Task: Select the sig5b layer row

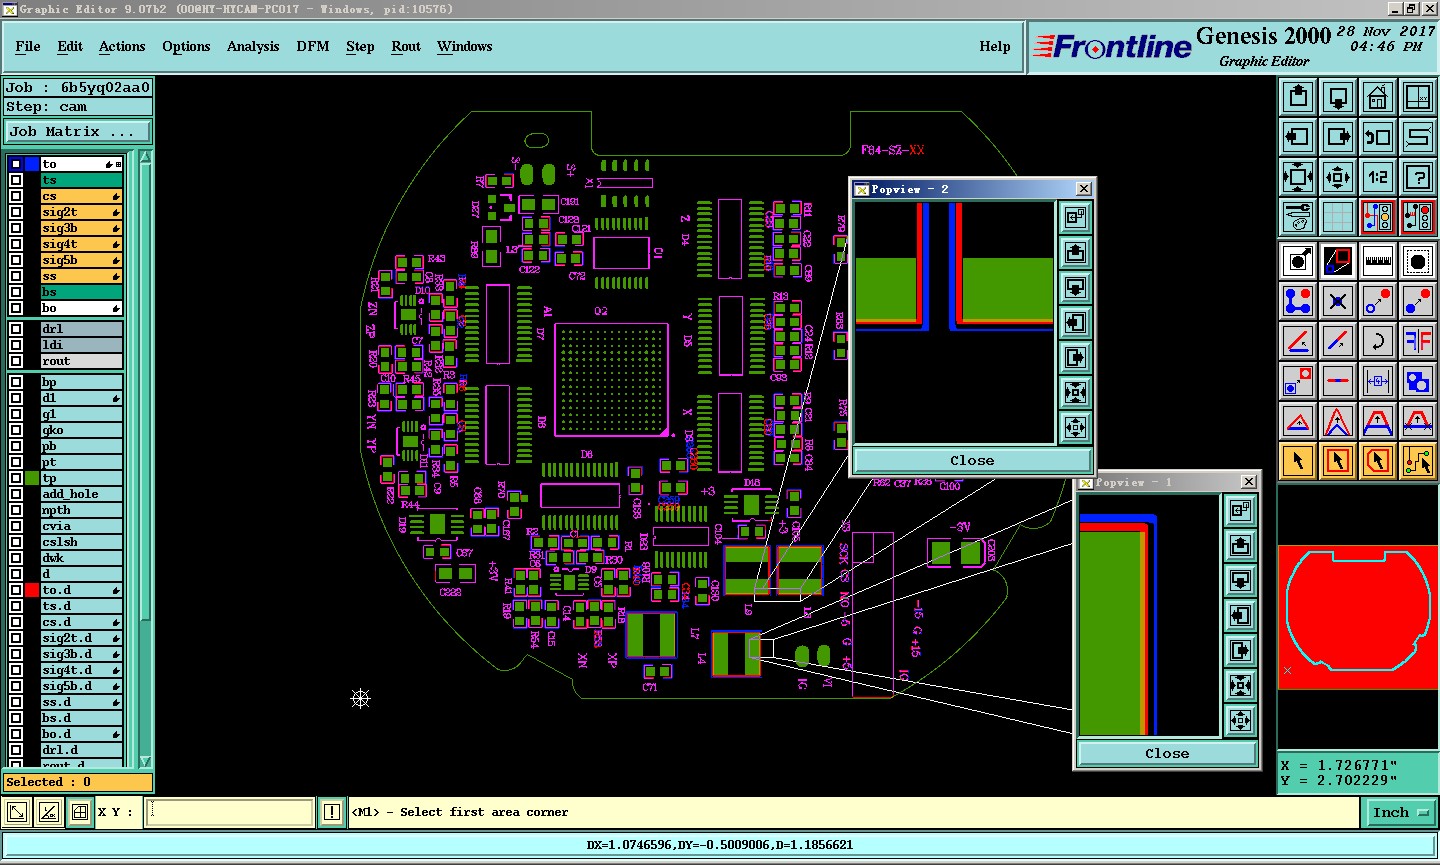Action: click(81, 260)
